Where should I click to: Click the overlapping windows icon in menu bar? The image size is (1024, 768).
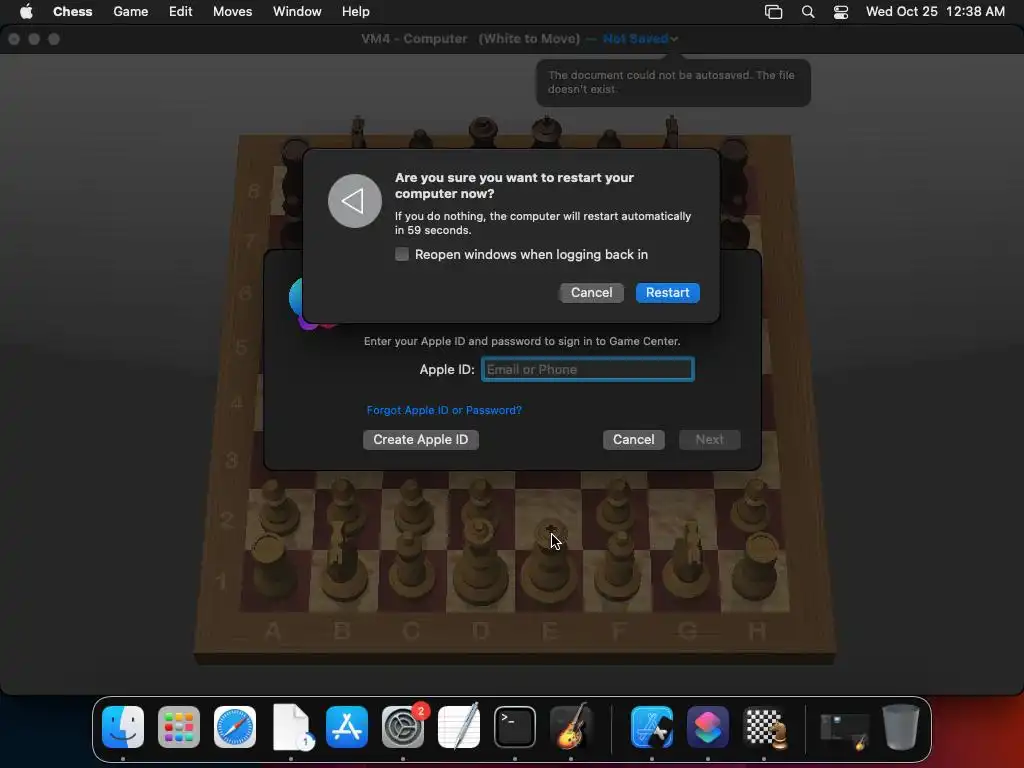[773, 12]
